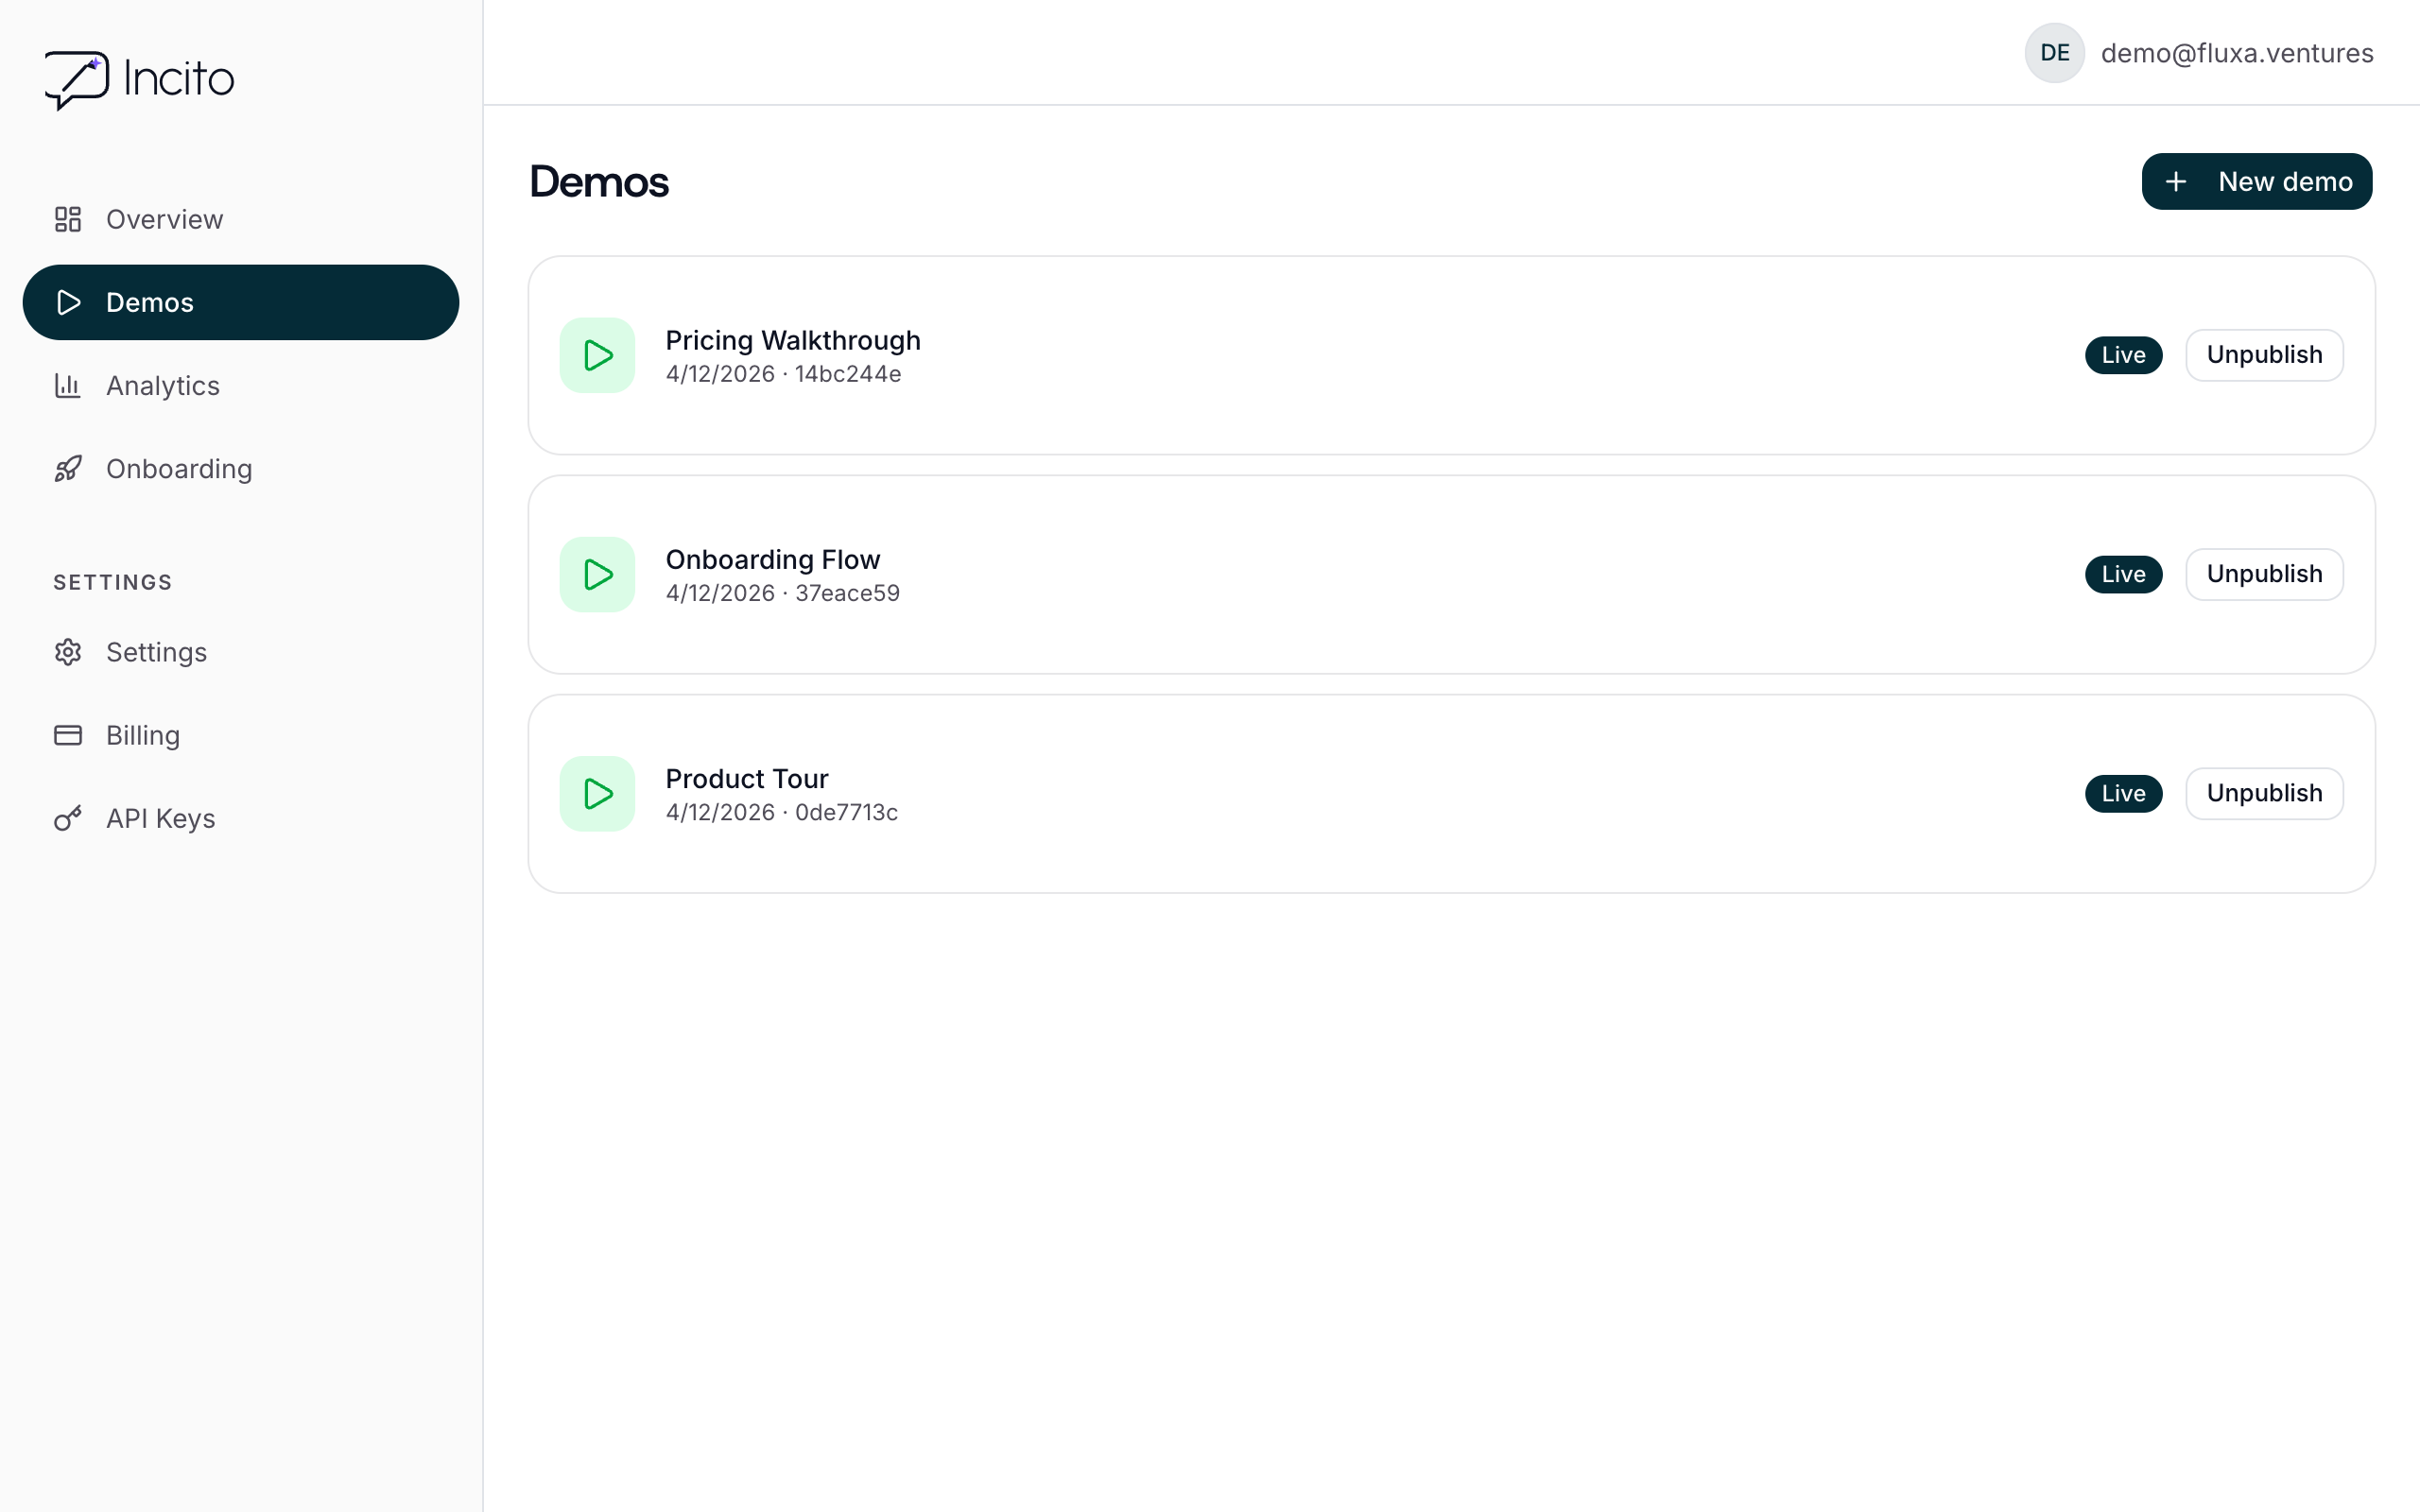Image resolution: width=2420 pixels, height=1512 pixels.
Task: Open the DE user avatar
Action: (x=2054, y=53)
